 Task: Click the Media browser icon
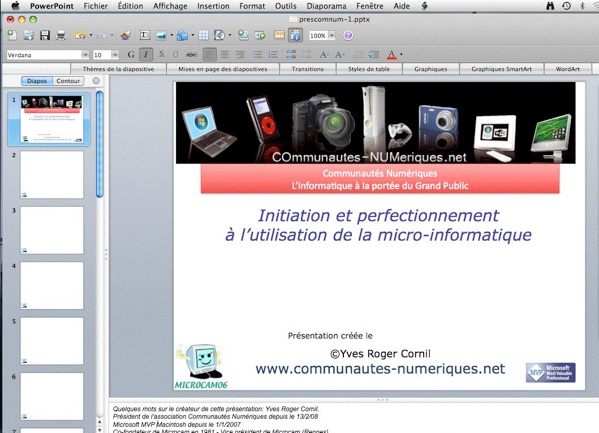pos(219,36)
